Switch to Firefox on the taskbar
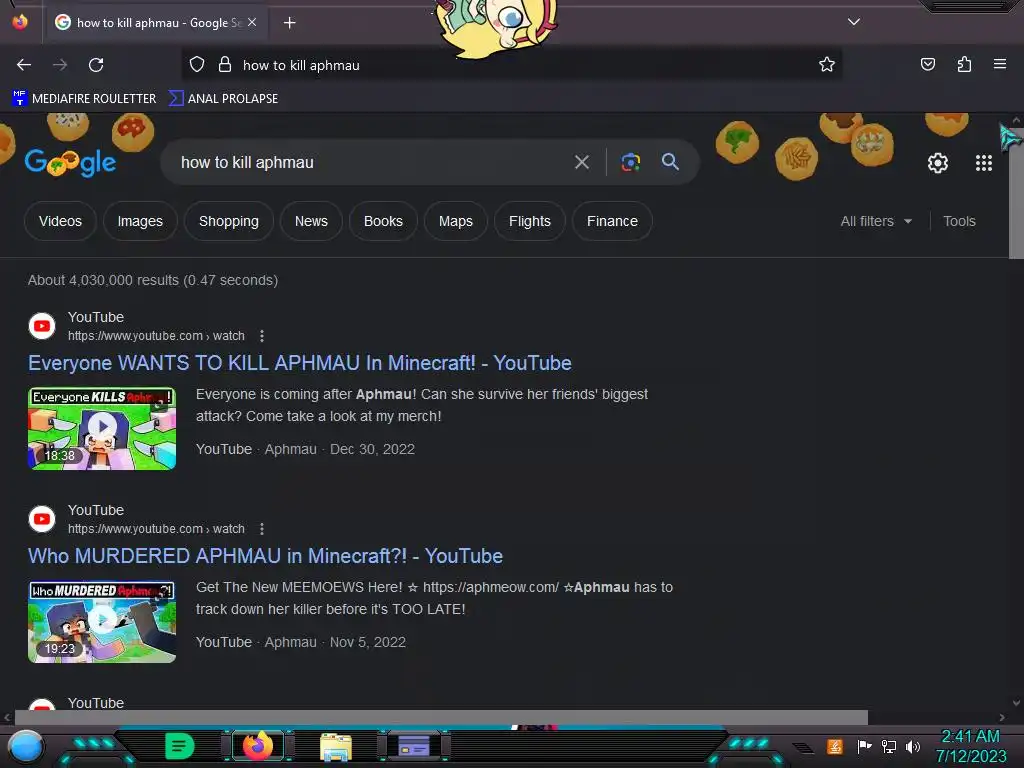The height and width of the screenshot is (768, 1024). [258, 746]
